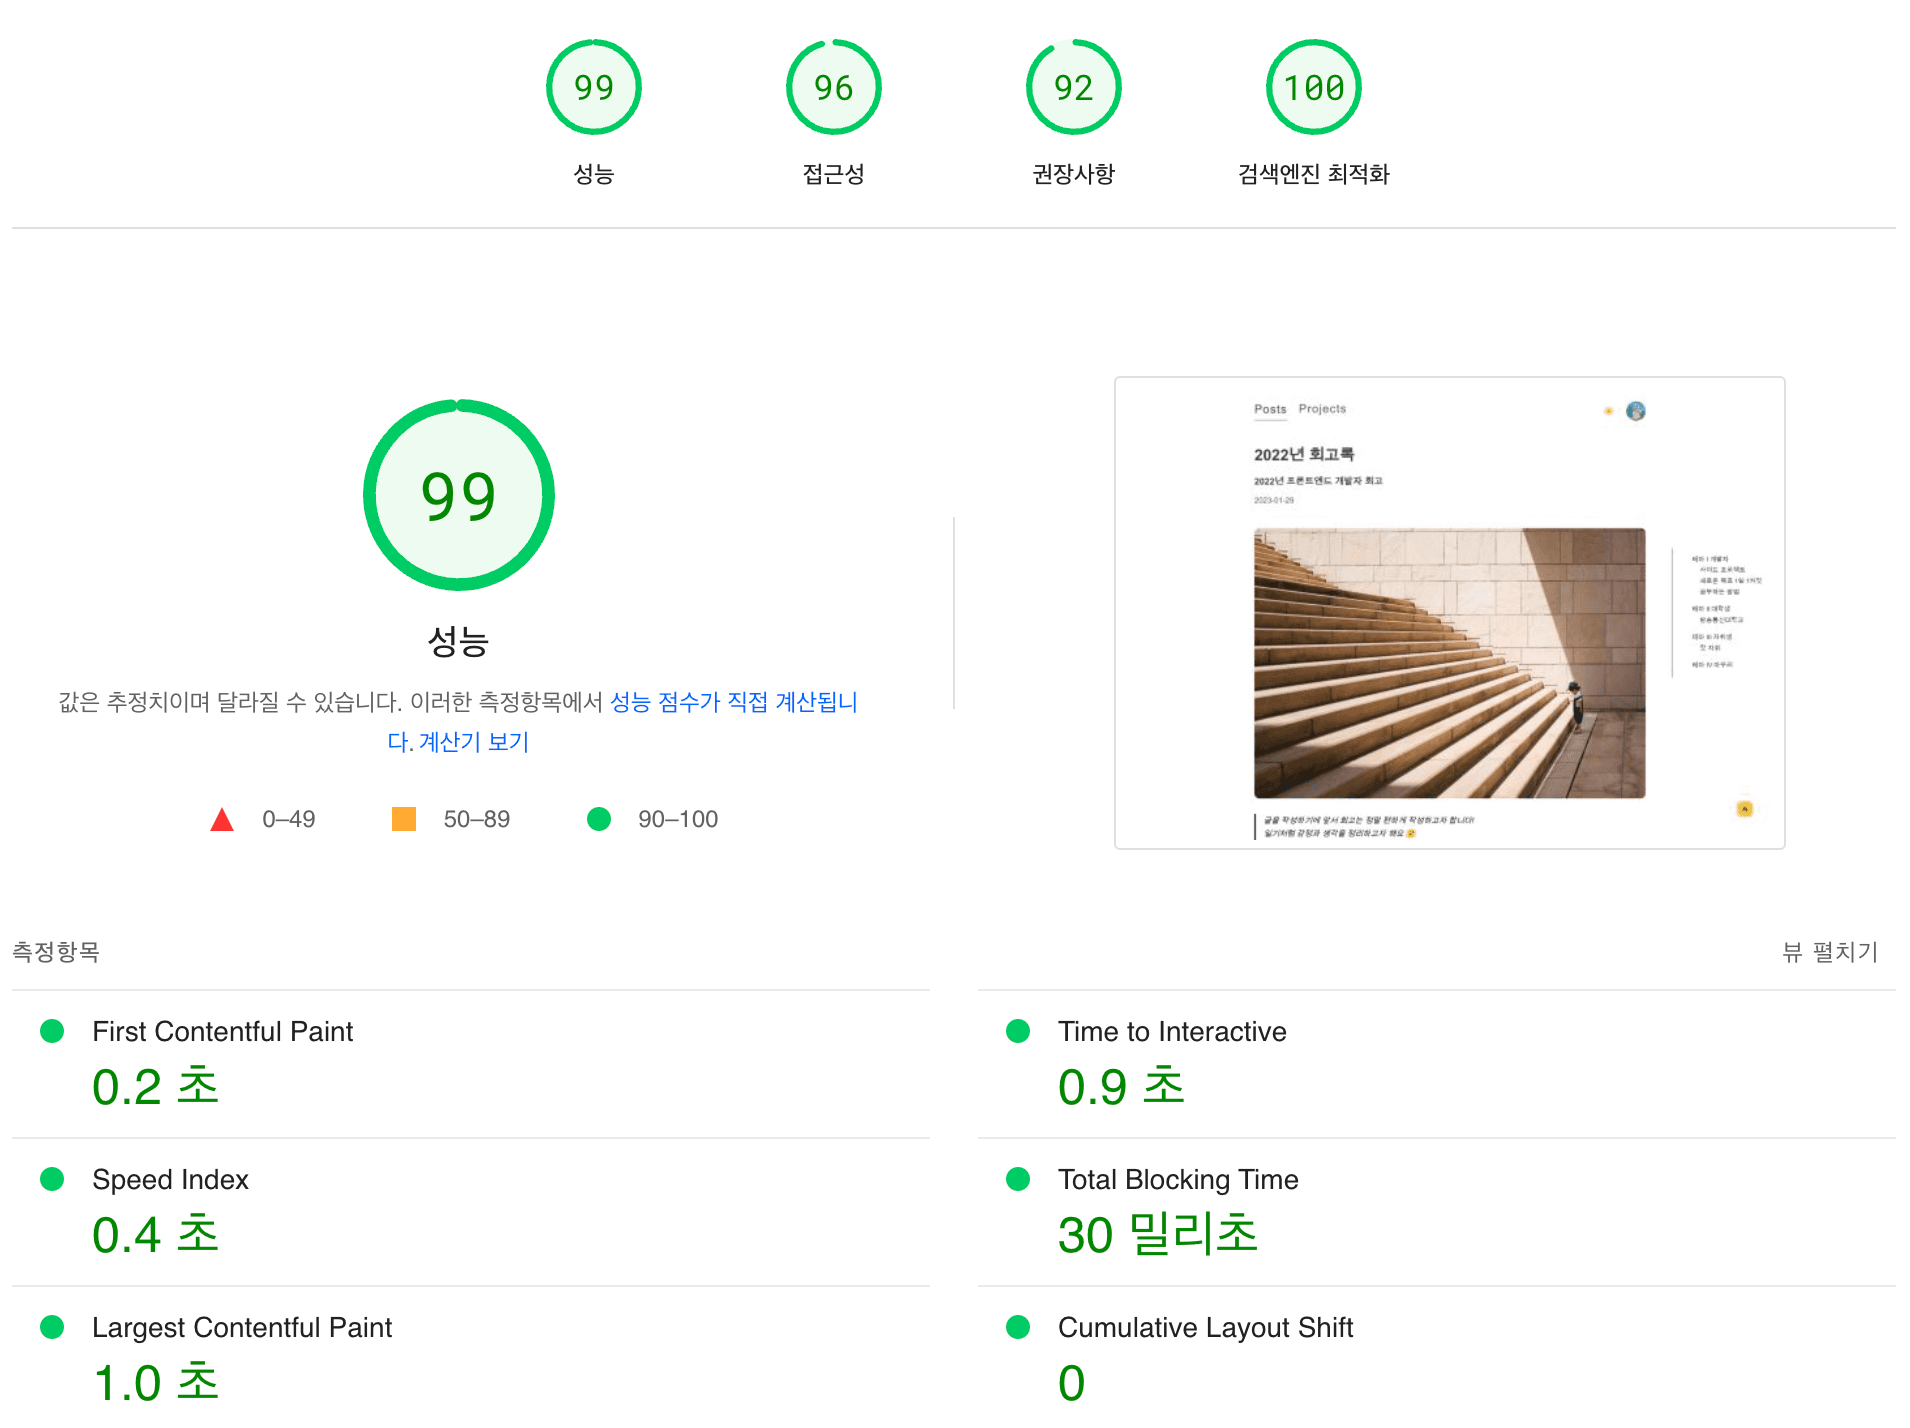Click the 100 SEO score gauge
This screenshot has width=1910, height=1428.
(1313, 87)
